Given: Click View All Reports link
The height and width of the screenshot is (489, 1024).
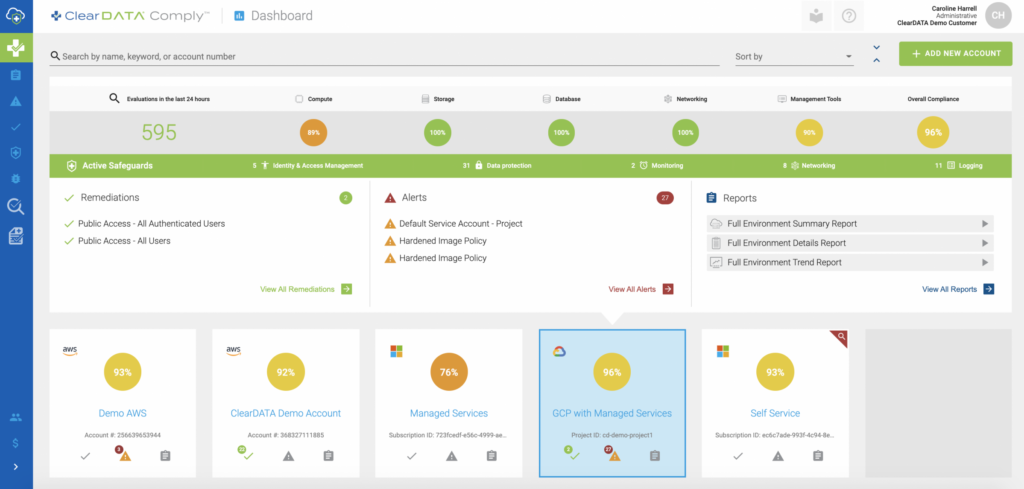Looking at the screenshot, I should [x=958, y=289].
